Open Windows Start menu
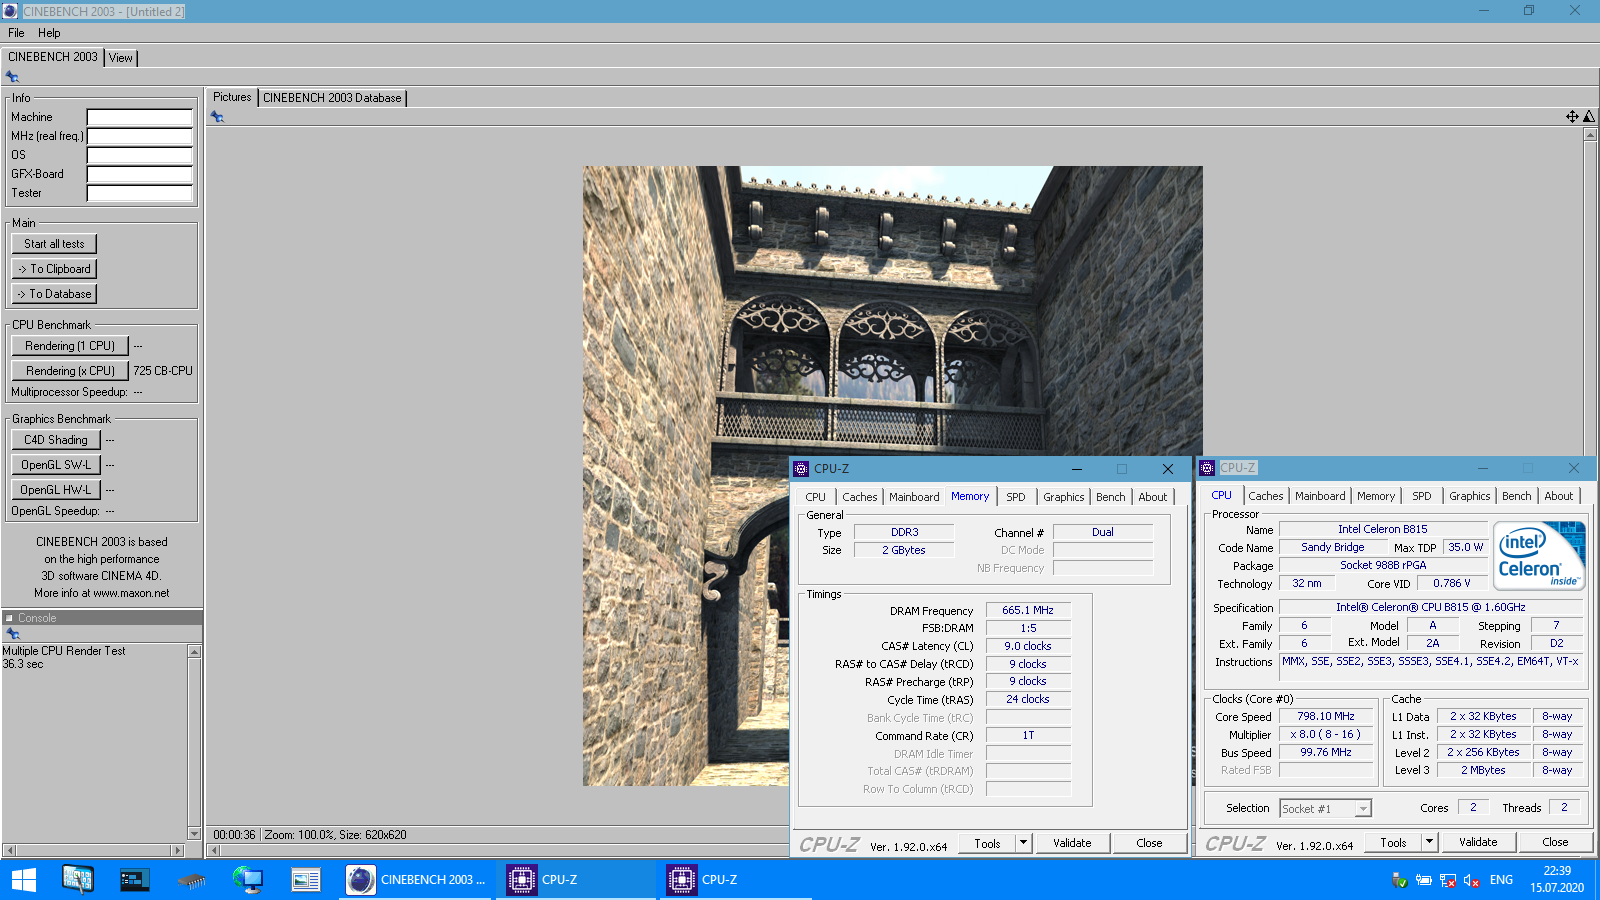This screenshot has height=900, width=1600. pyautogui.click(x=24, y=880)
